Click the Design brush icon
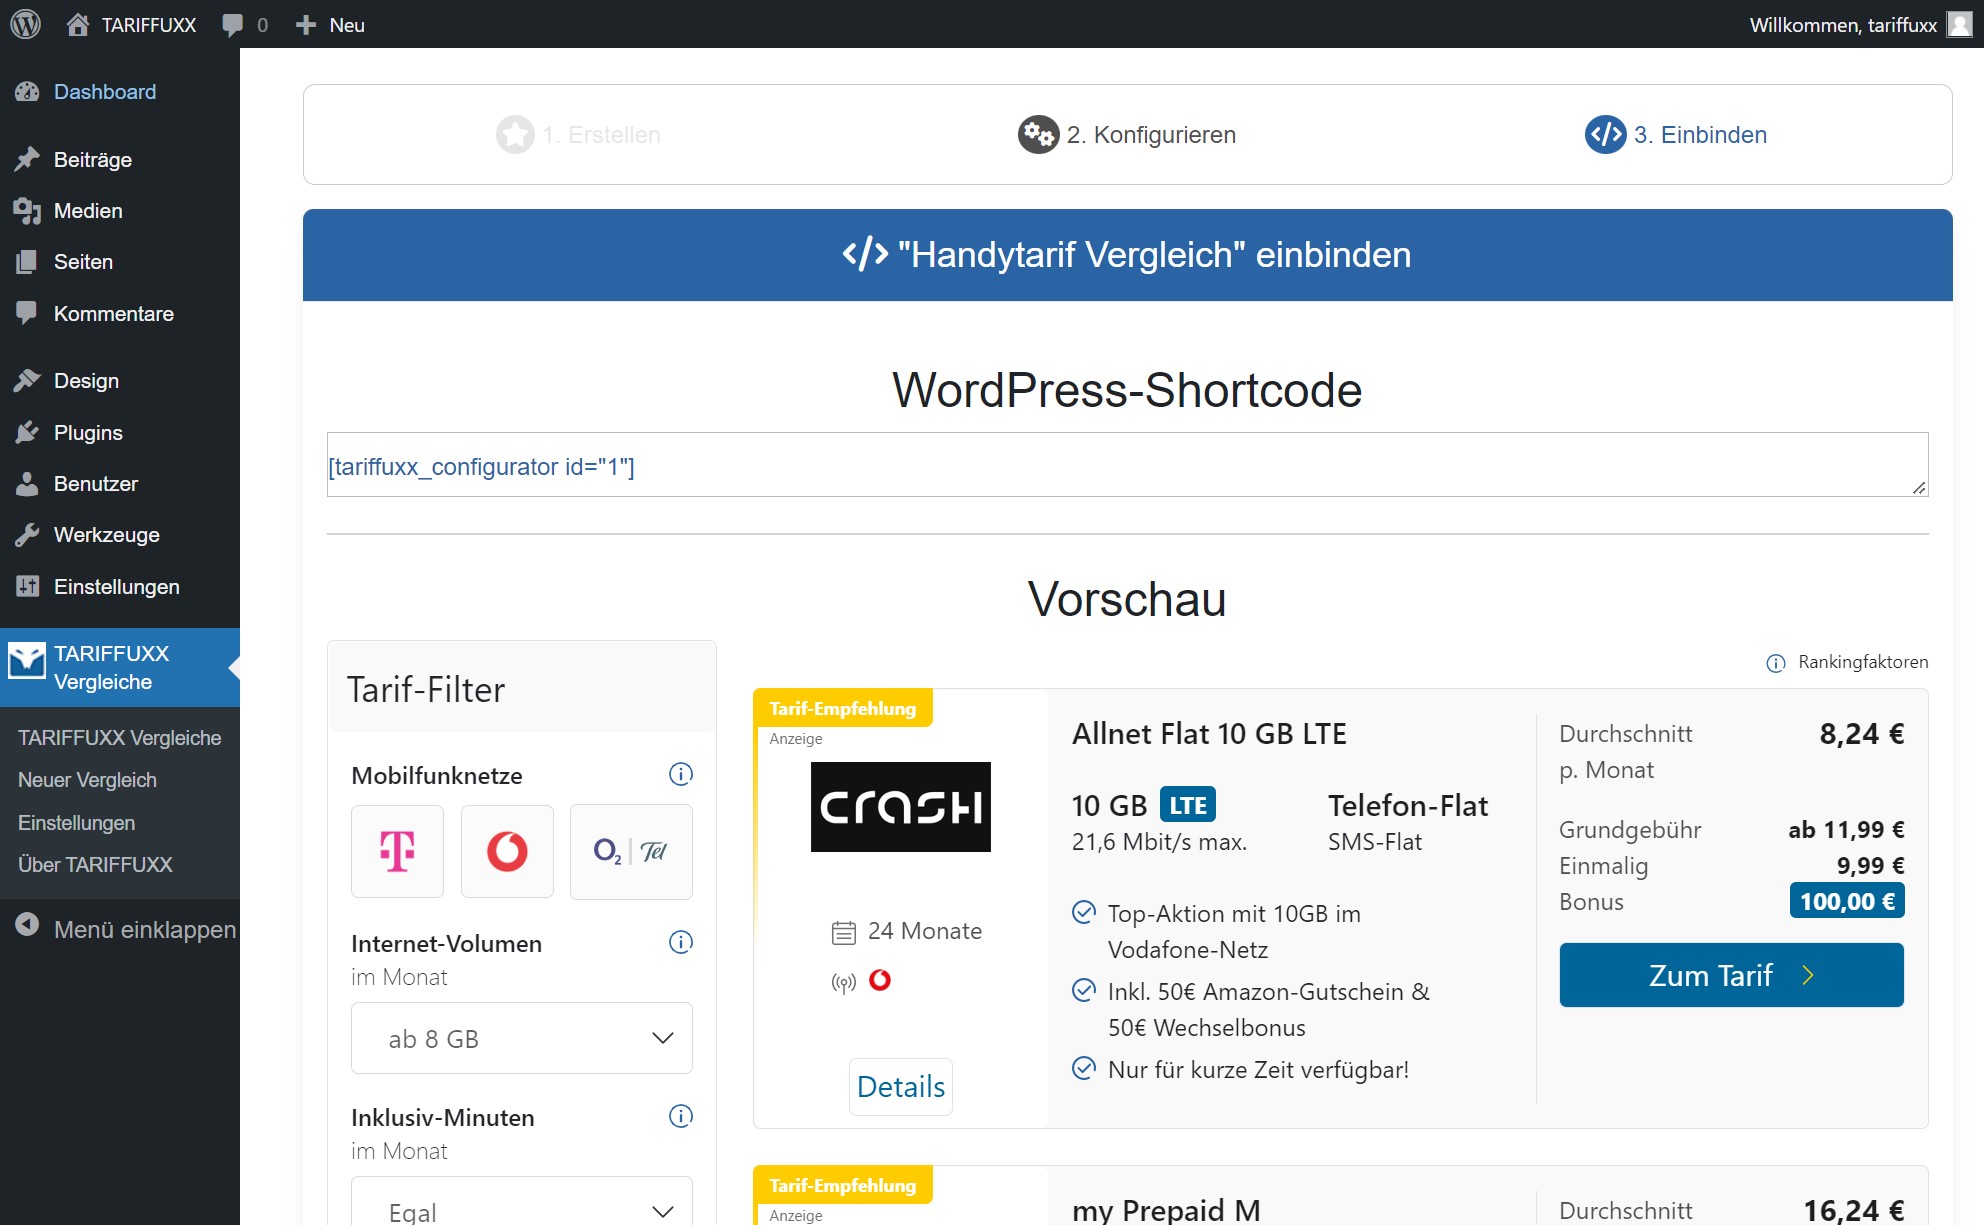 pos(27,381)
